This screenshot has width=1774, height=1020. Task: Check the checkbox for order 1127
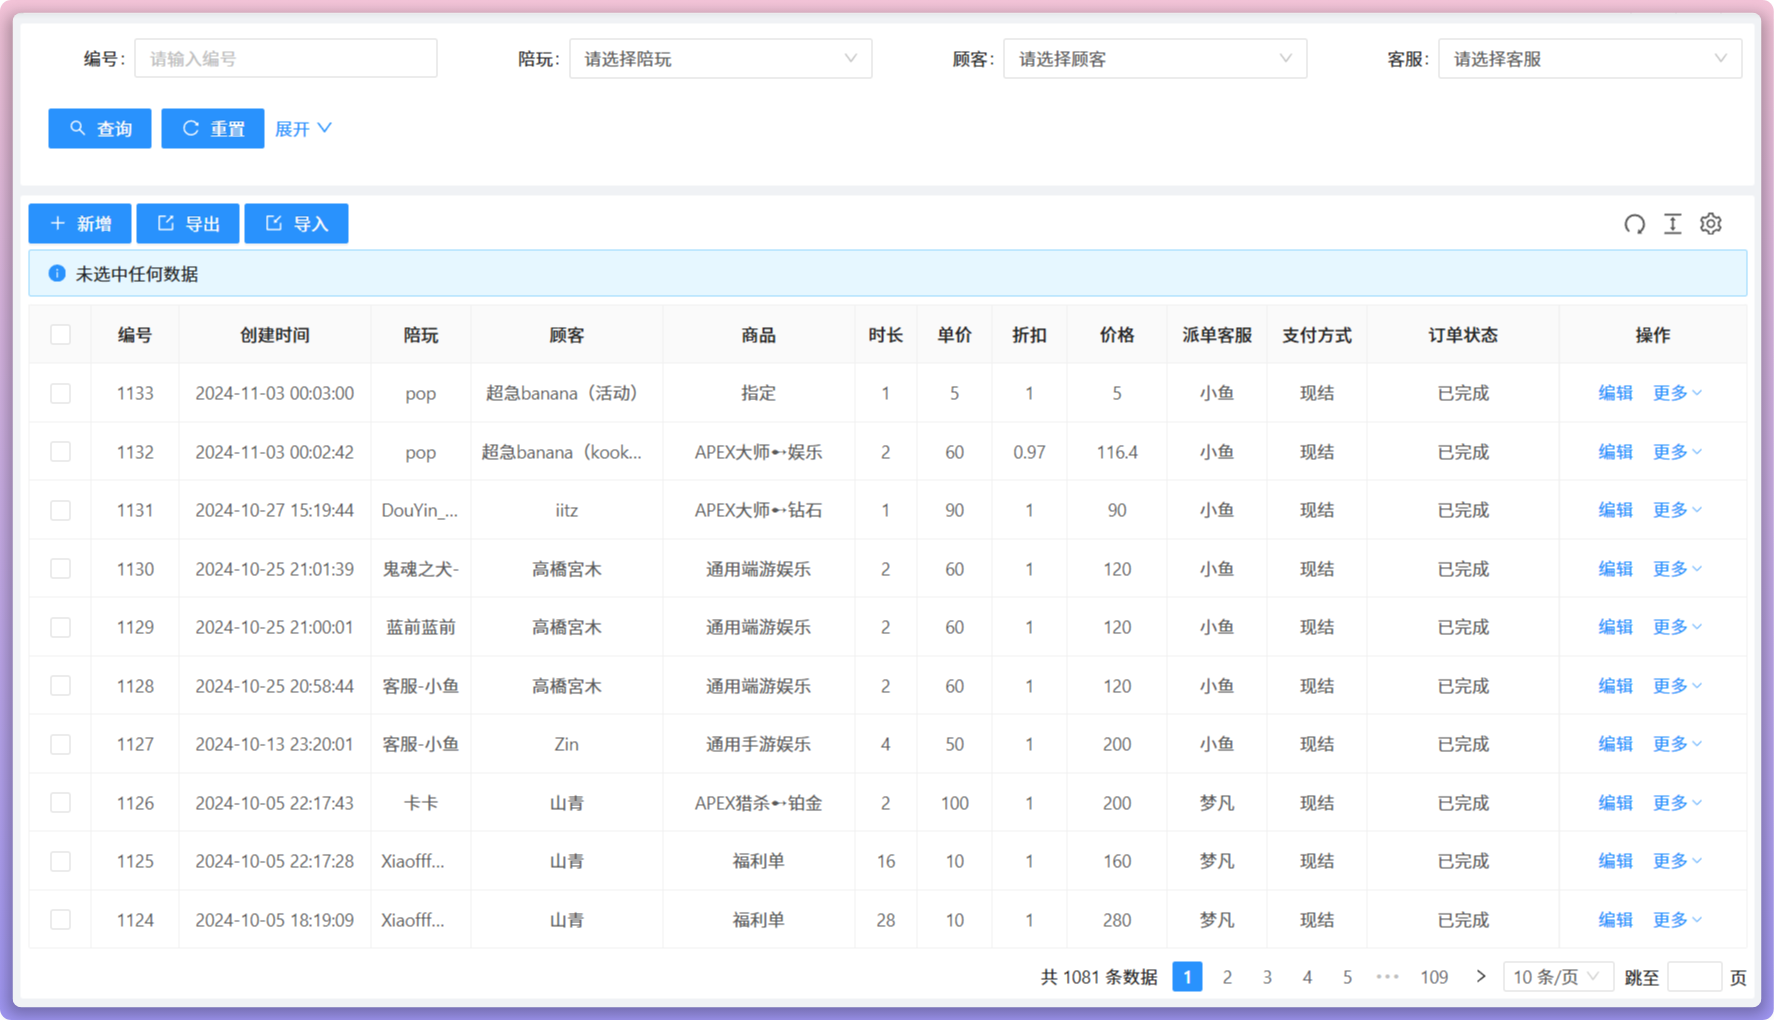point(60,744)
